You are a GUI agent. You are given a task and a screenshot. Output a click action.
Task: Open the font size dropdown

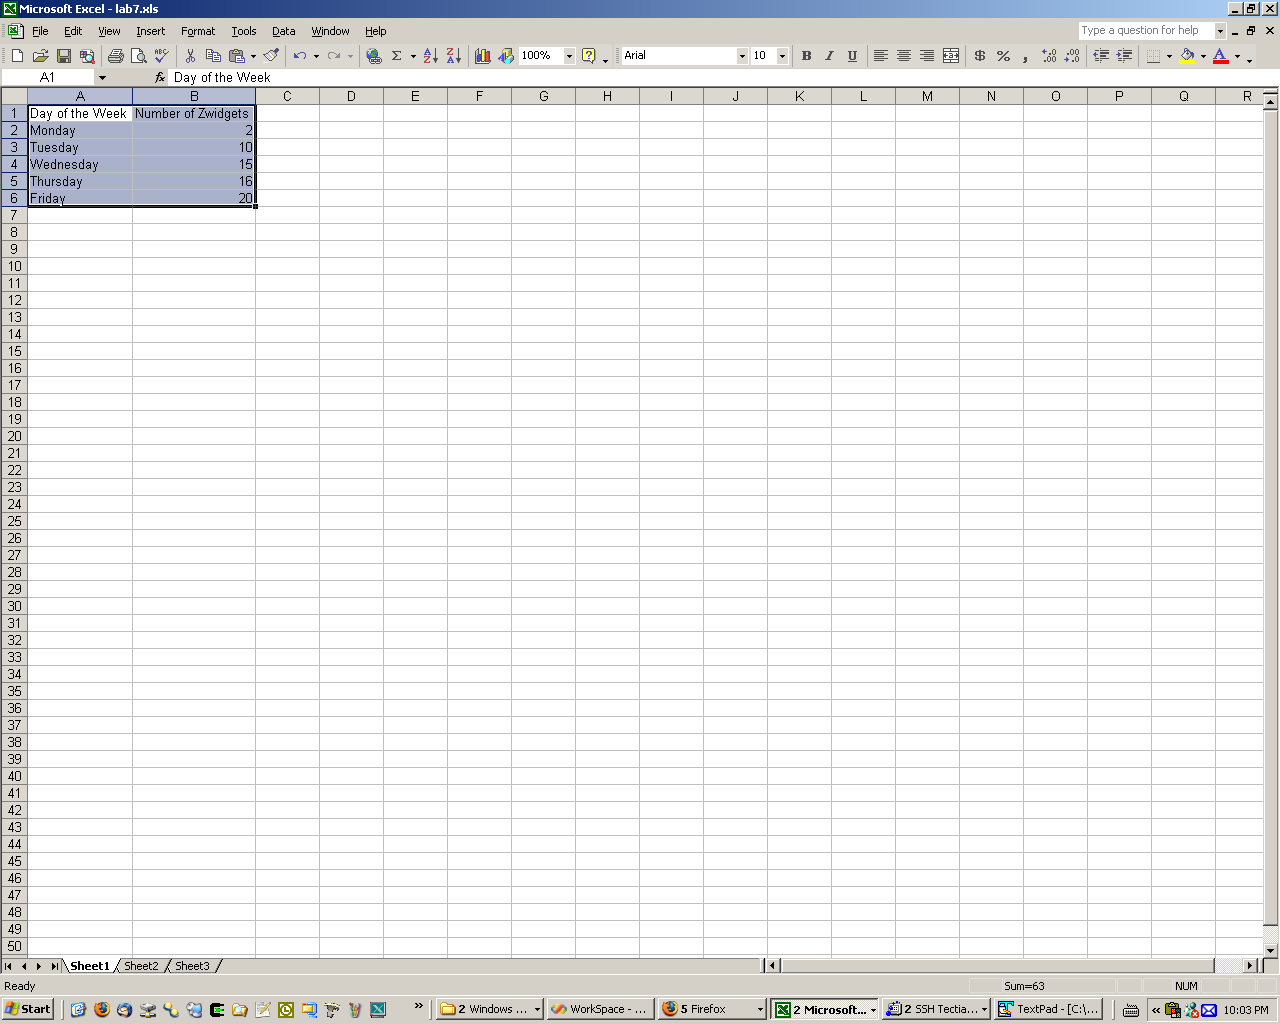782,56
